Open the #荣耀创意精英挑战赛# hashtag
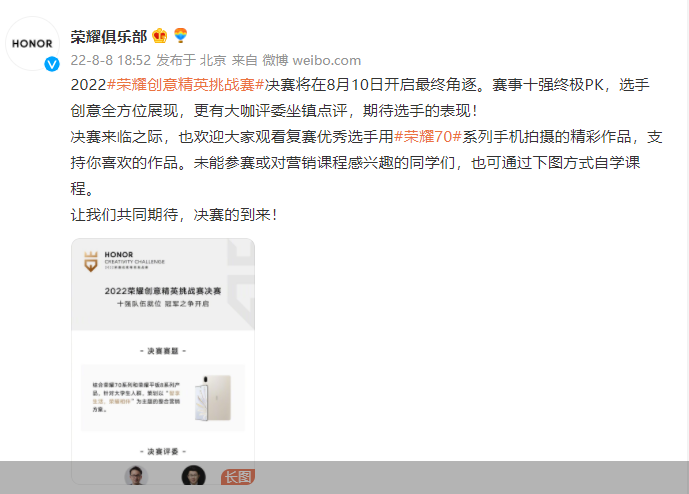 click(185, 84)
